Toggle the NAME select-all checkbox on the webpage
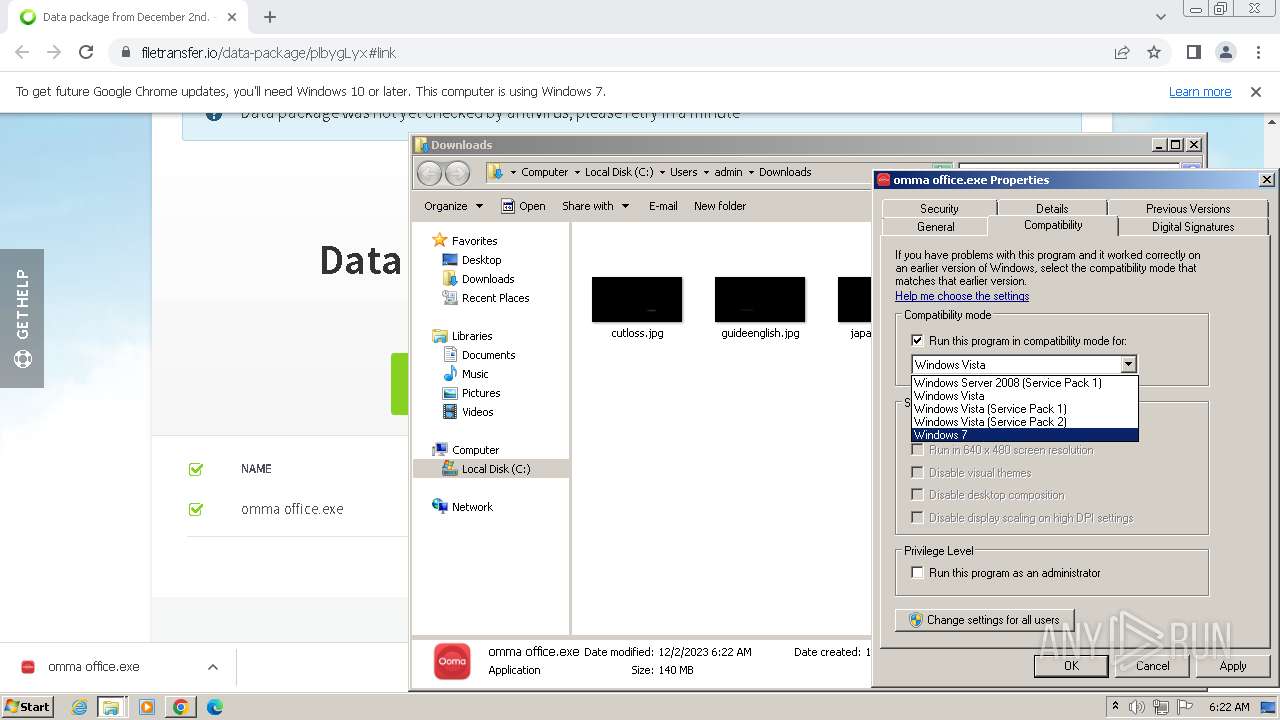The height and width of the screenshot is (720, 1280). click(196, 469)
